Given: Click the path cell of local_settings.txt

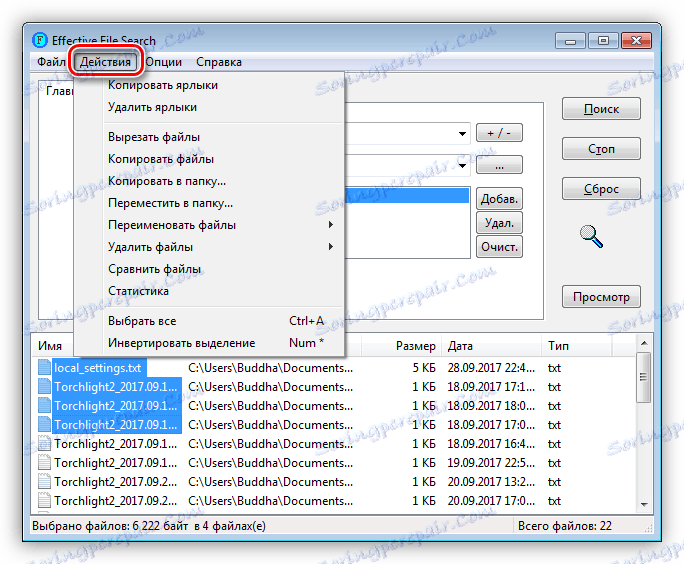Looking at the screenshot, I should 270,368.
